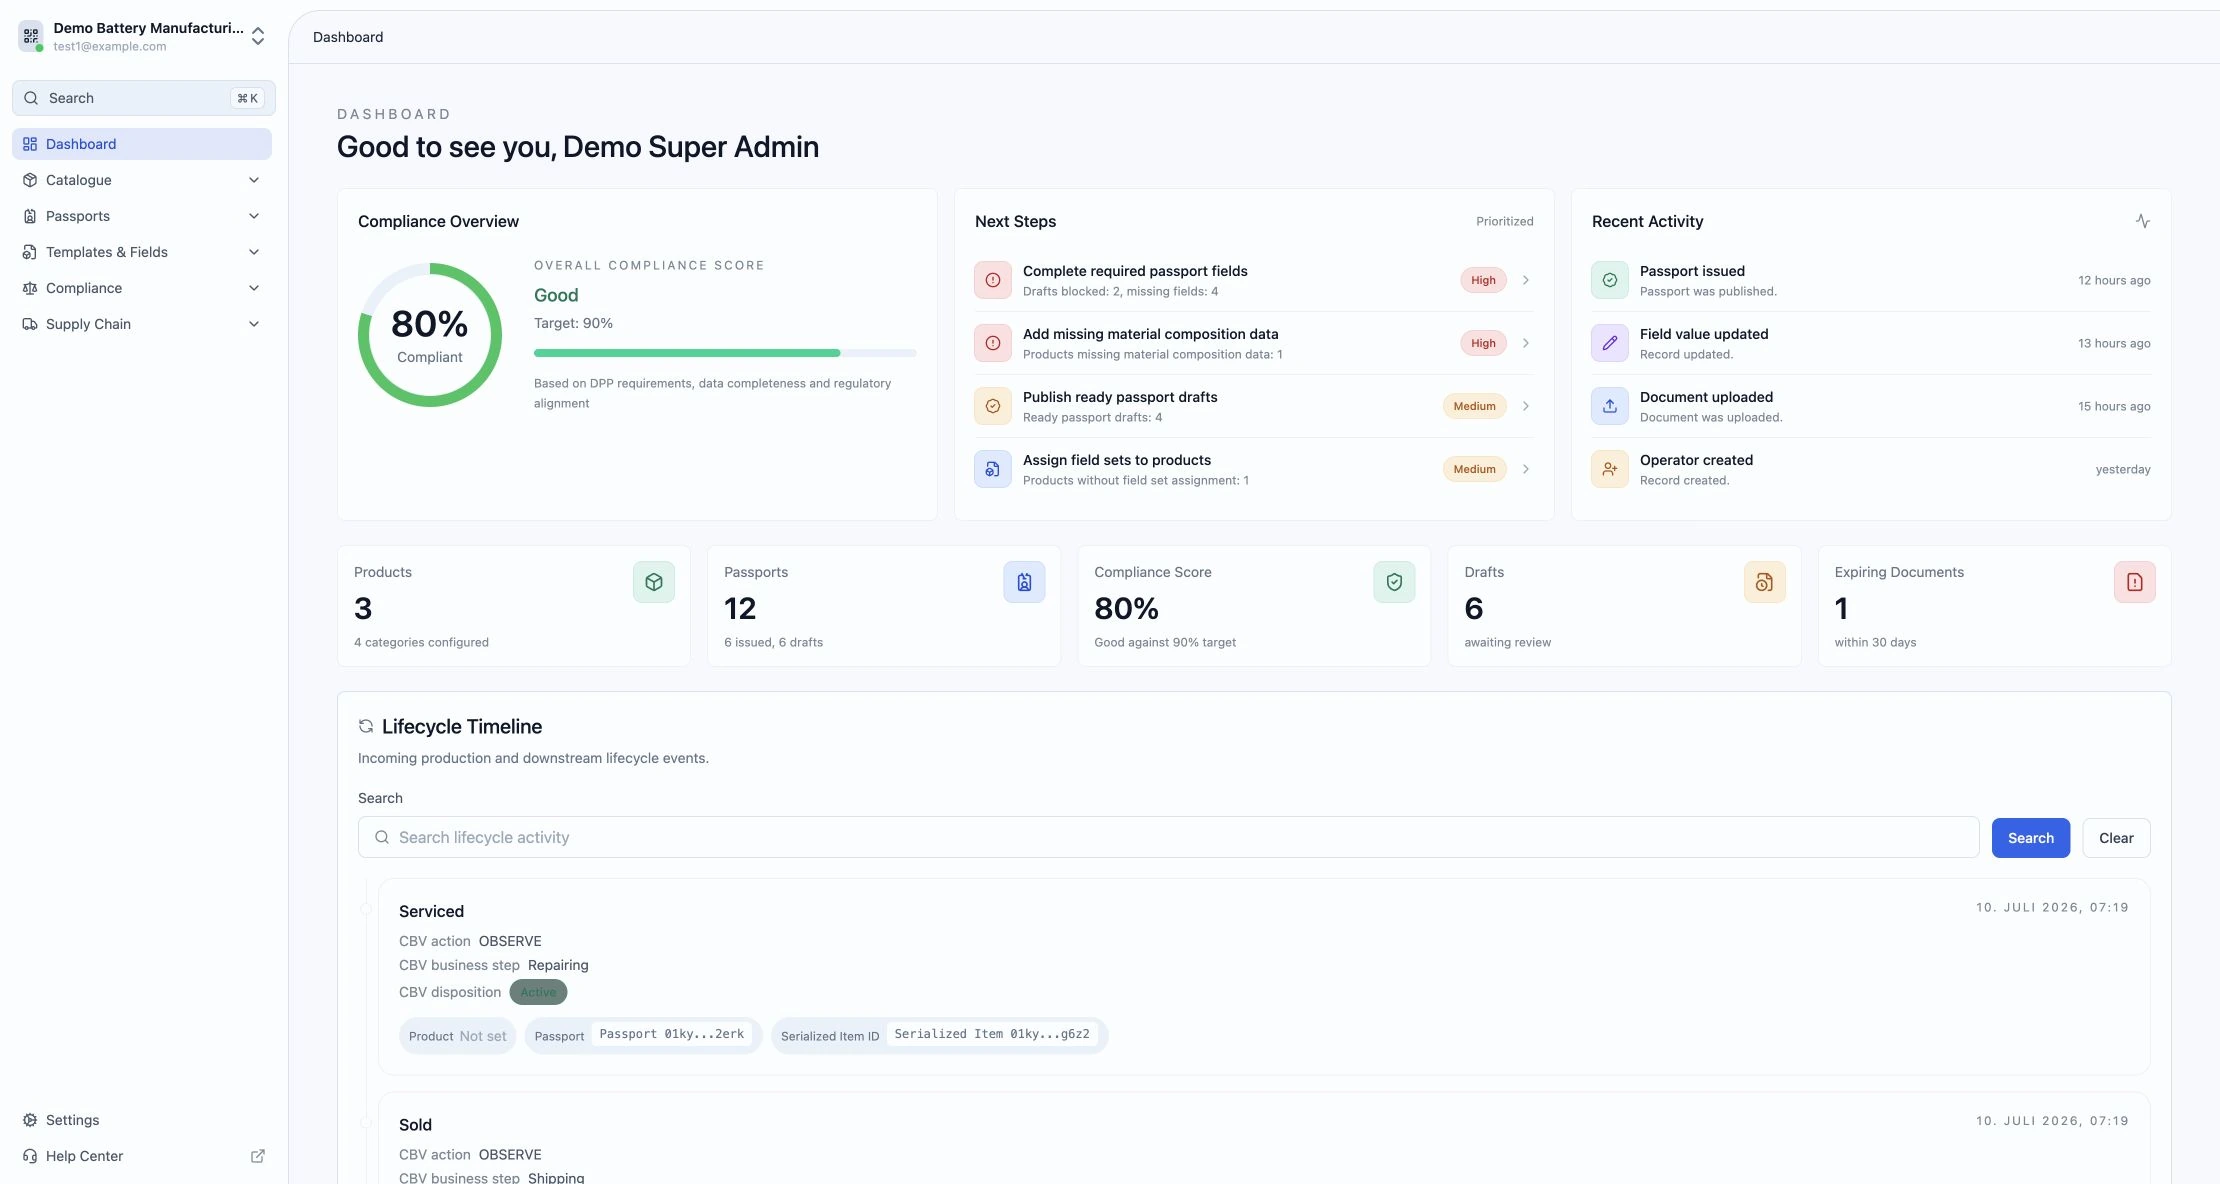This screenshot has height=1184, width=2220.
Task: Click check icon for Publish ready passport drafts
Action: pos(993,406)
